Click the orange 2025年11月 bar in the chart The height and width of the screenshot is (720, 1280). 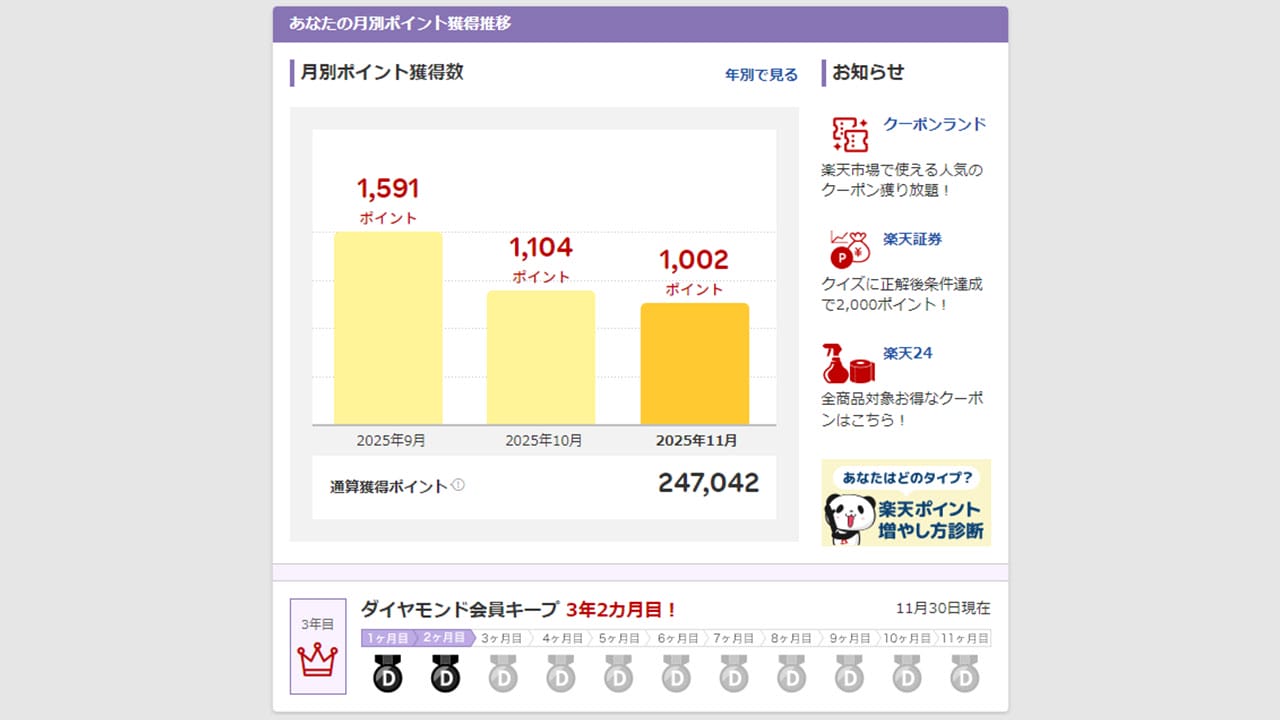pyautogui.click(x=694, y=365)
